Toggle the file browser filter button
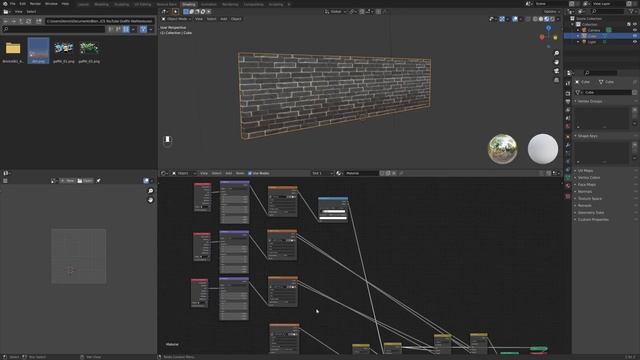This screenshot has width=640, height=360. (x=143, y=29)
